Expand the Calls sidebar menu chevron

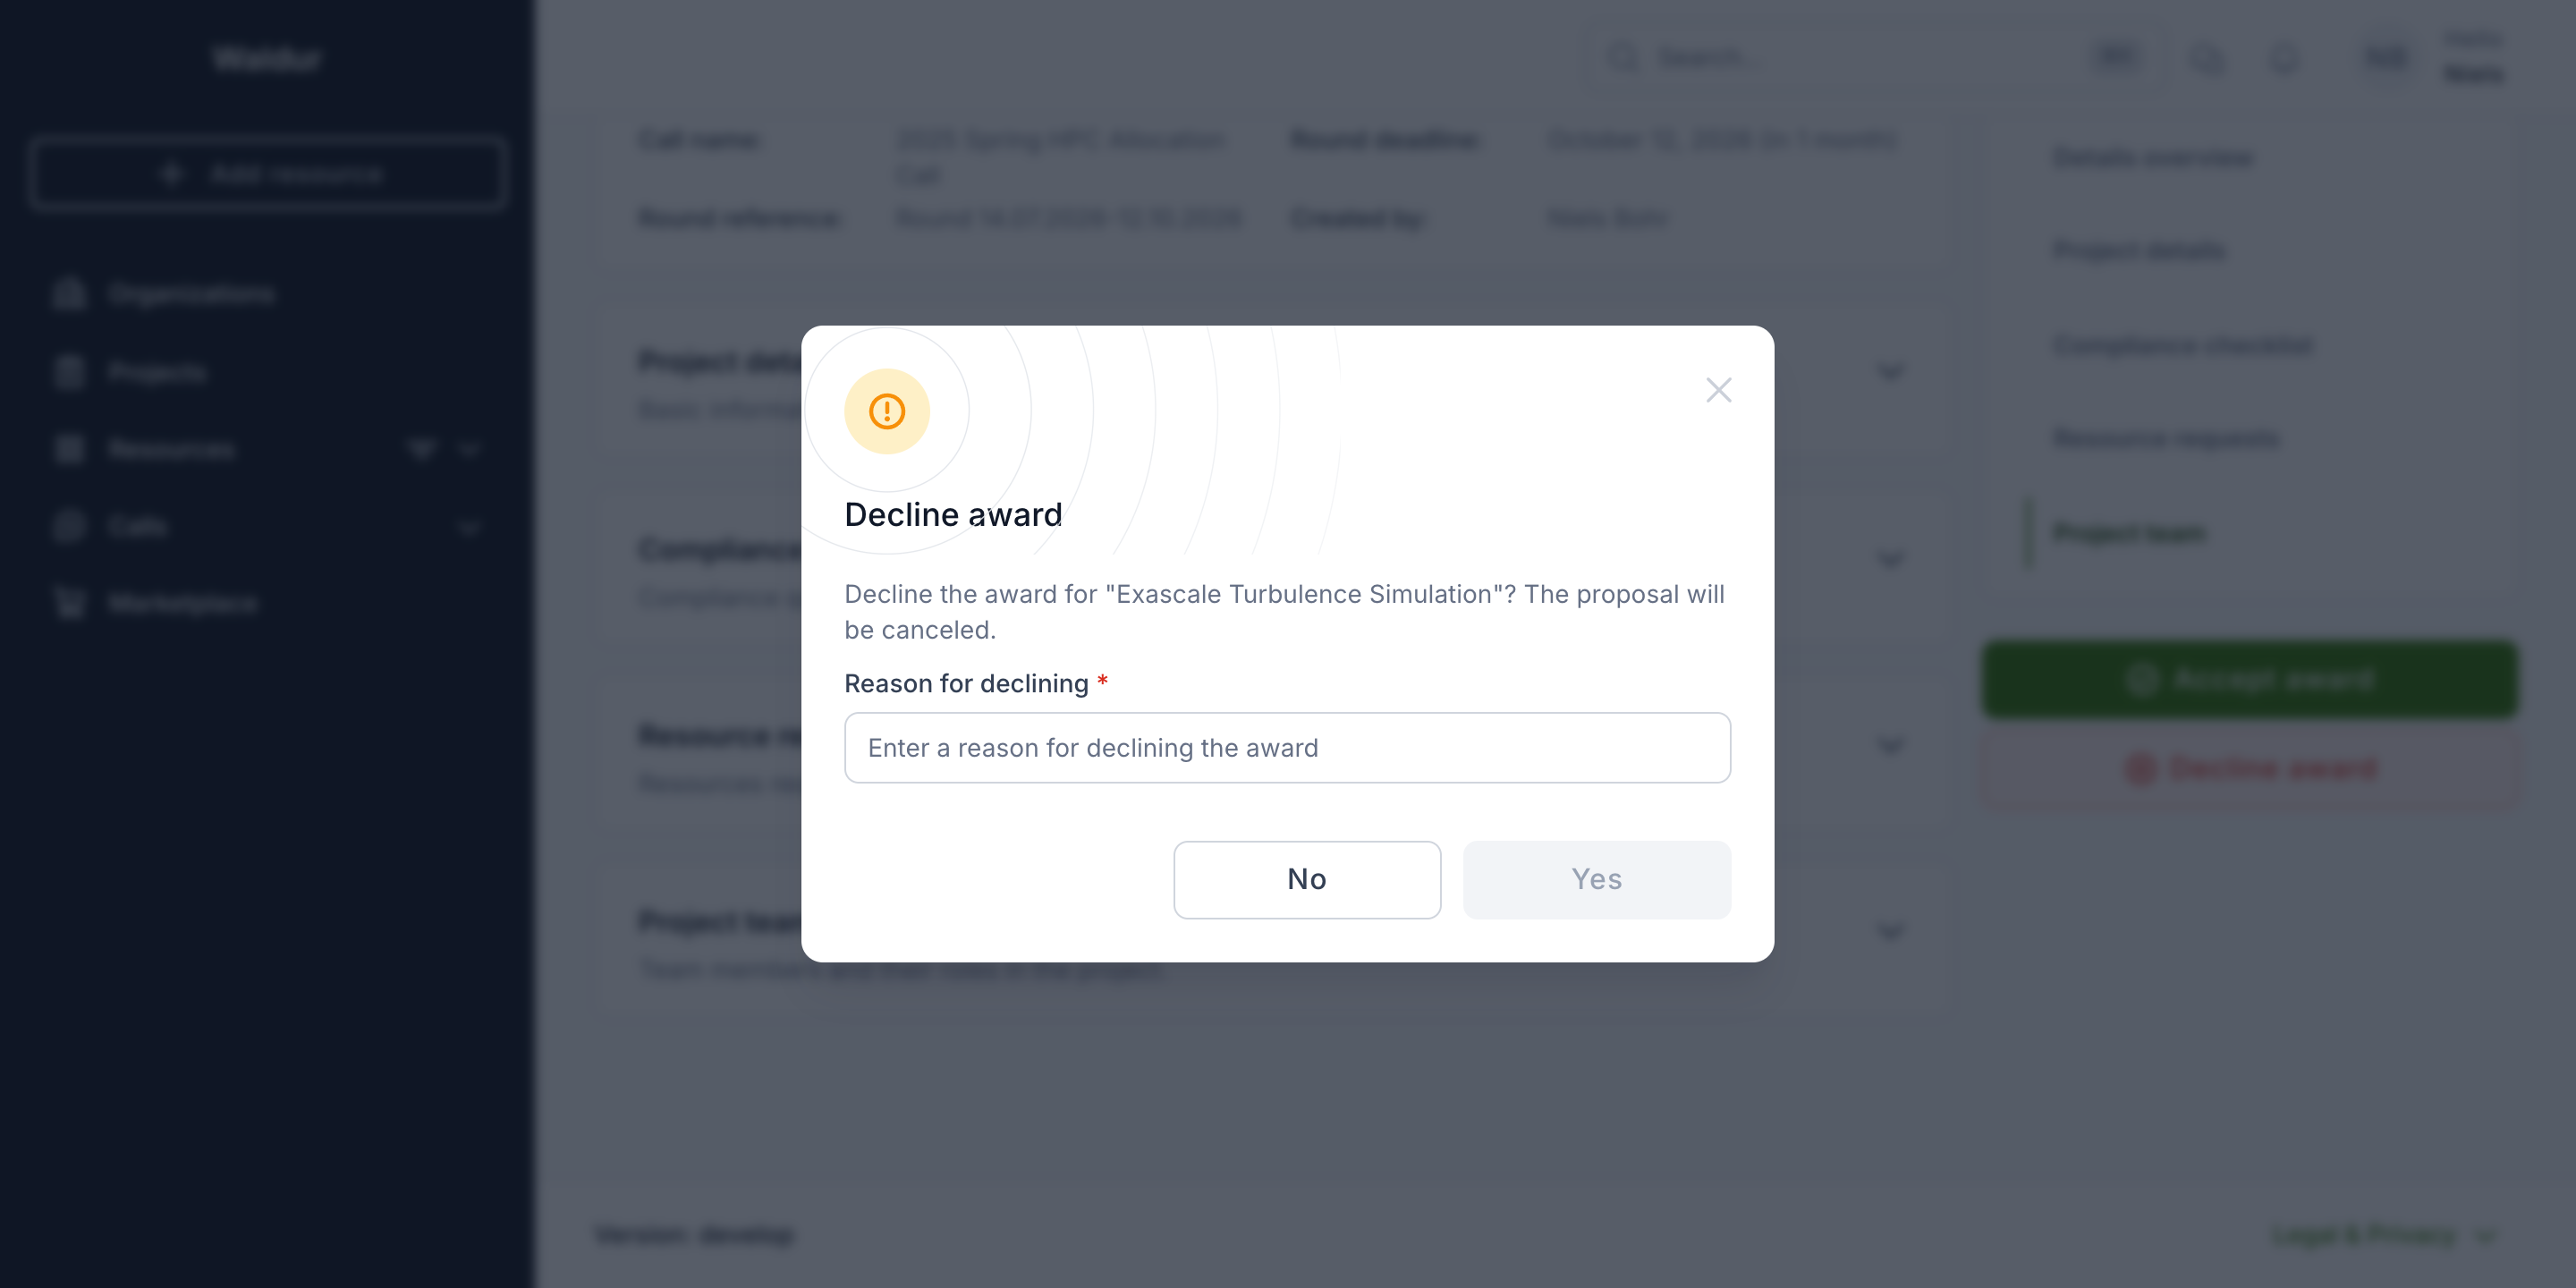click(469, 527)
